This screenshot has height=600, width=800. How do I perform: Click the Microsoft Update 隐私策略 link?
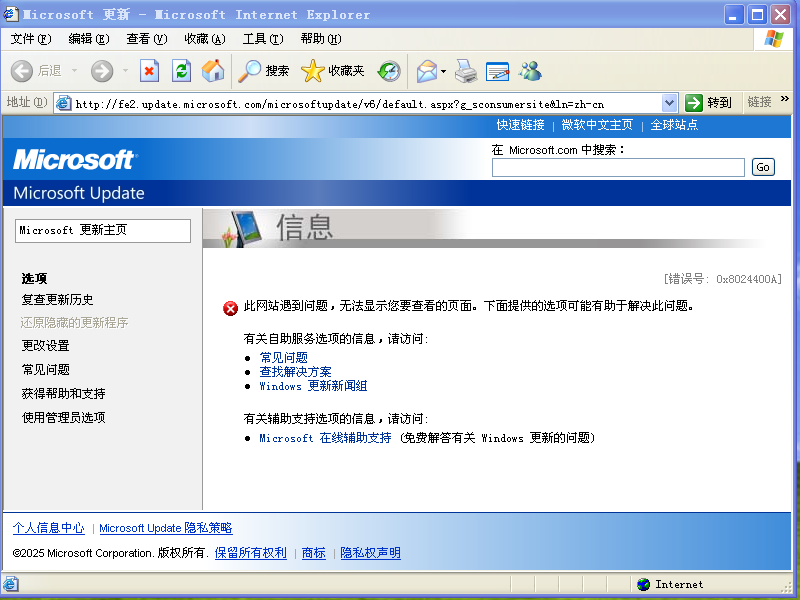(166, 528)
